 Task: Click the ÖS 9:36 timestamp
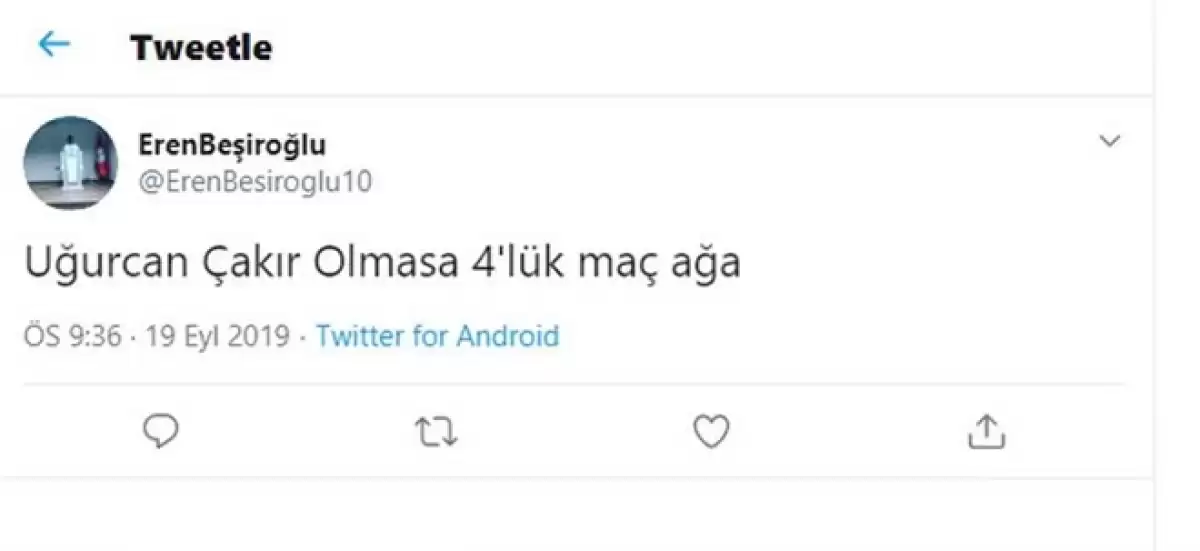click(72, 336)
